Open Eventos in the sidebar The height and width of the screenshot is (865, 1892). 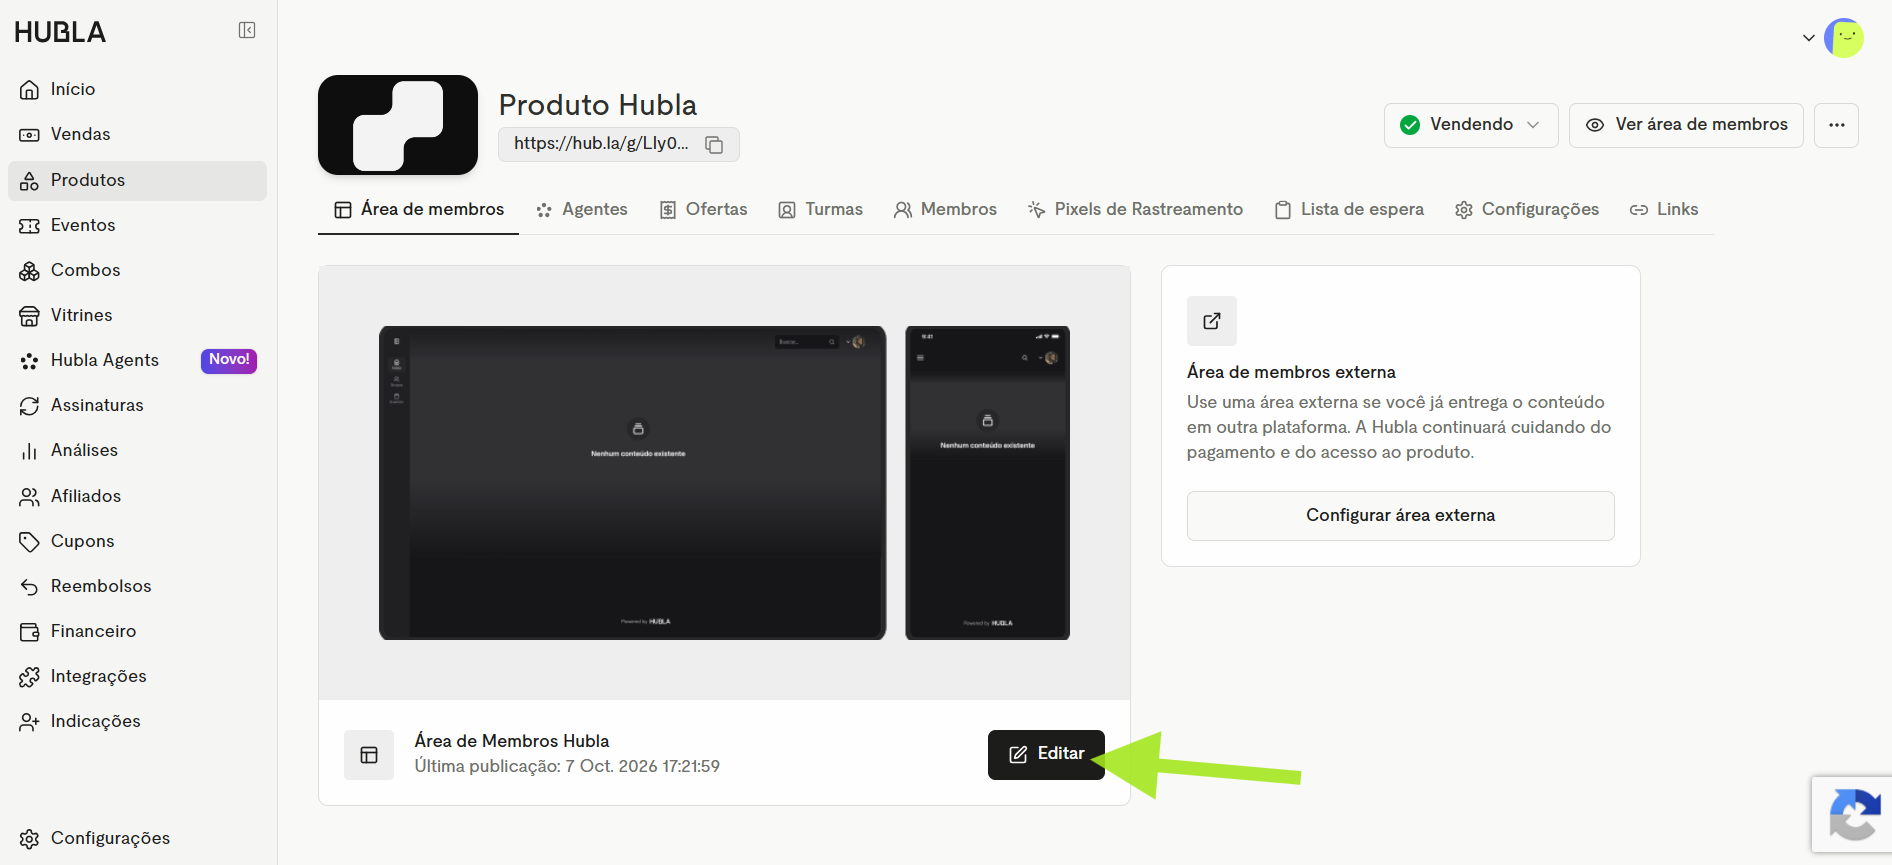[137, 226]
